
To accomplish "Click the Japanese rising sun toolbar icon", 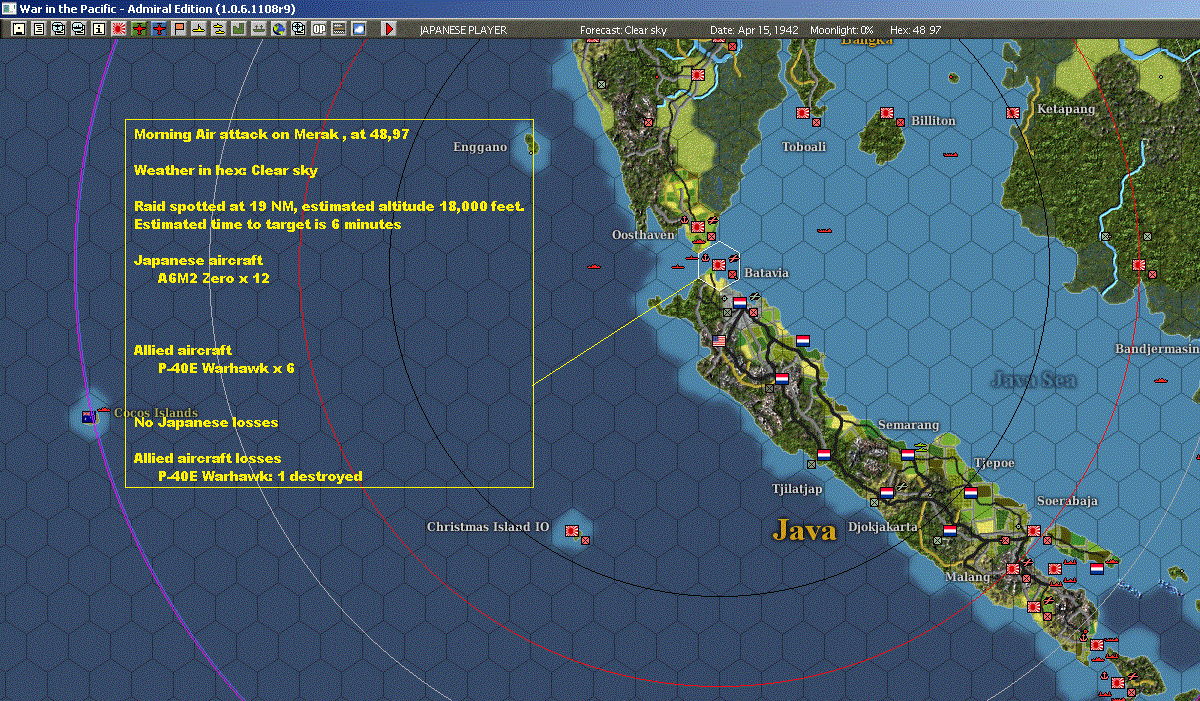I will pyautogui.click(x=118, y=29).
